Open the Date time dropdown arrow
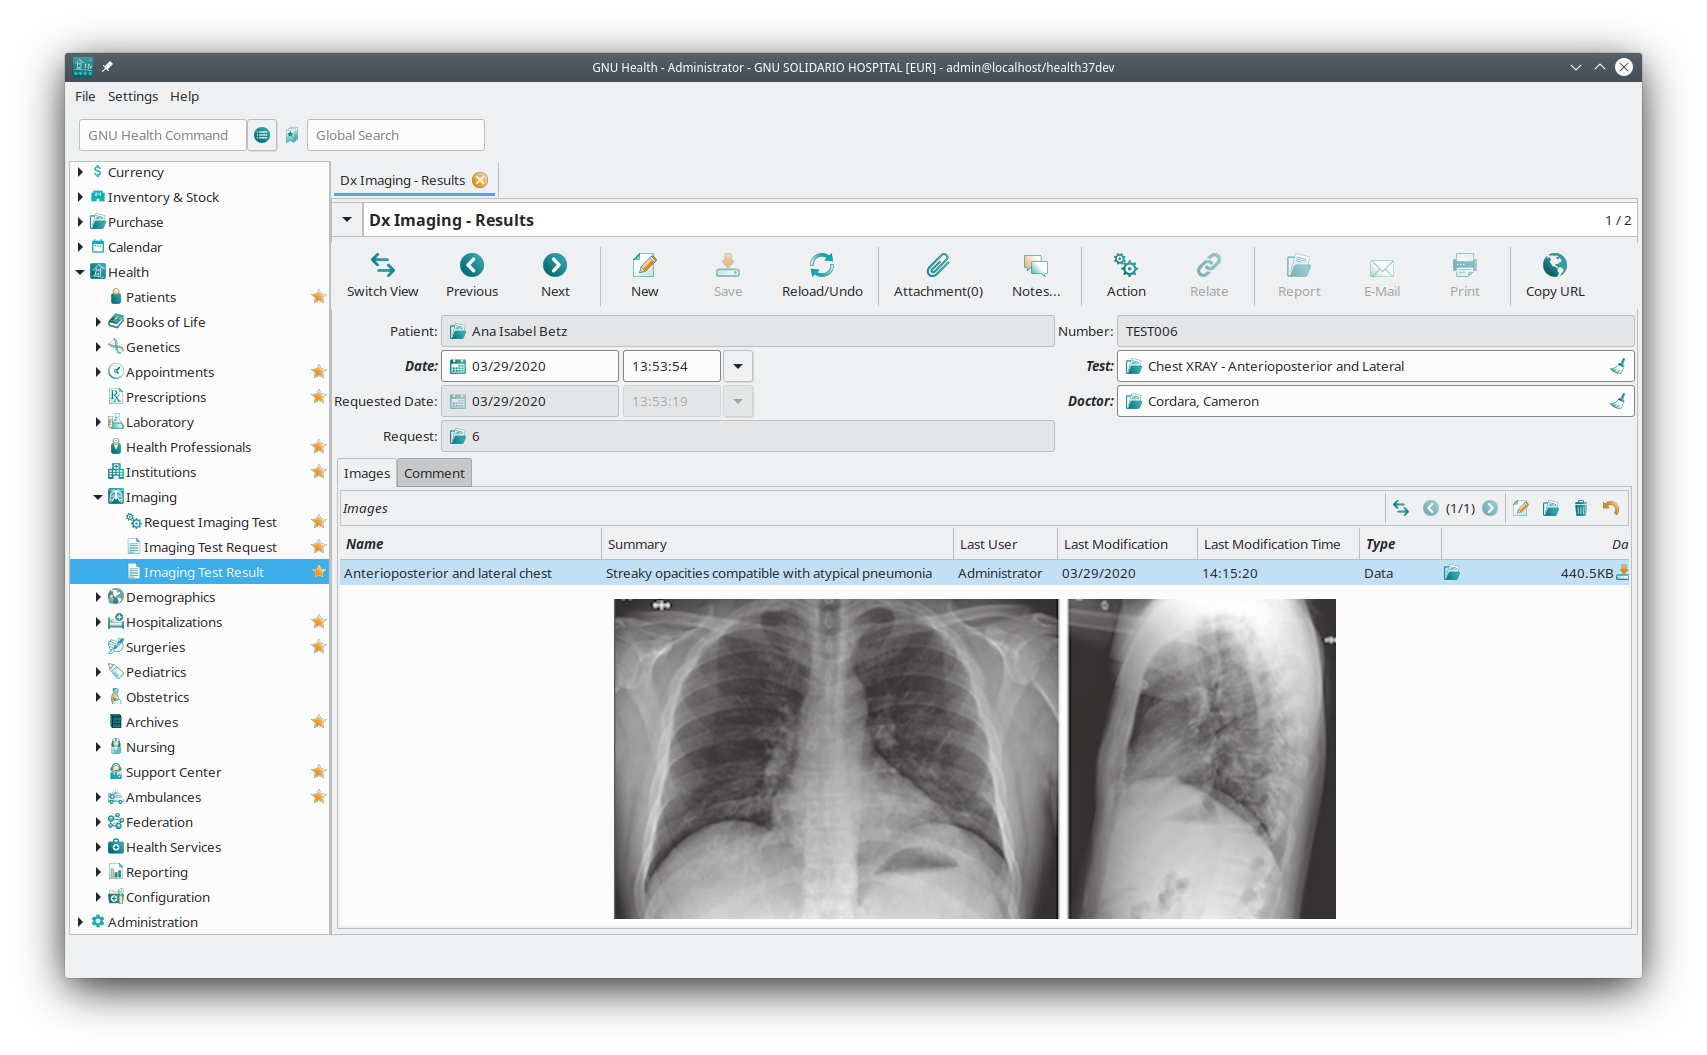Screen dimensions: 1707x1055 point(737,365)
